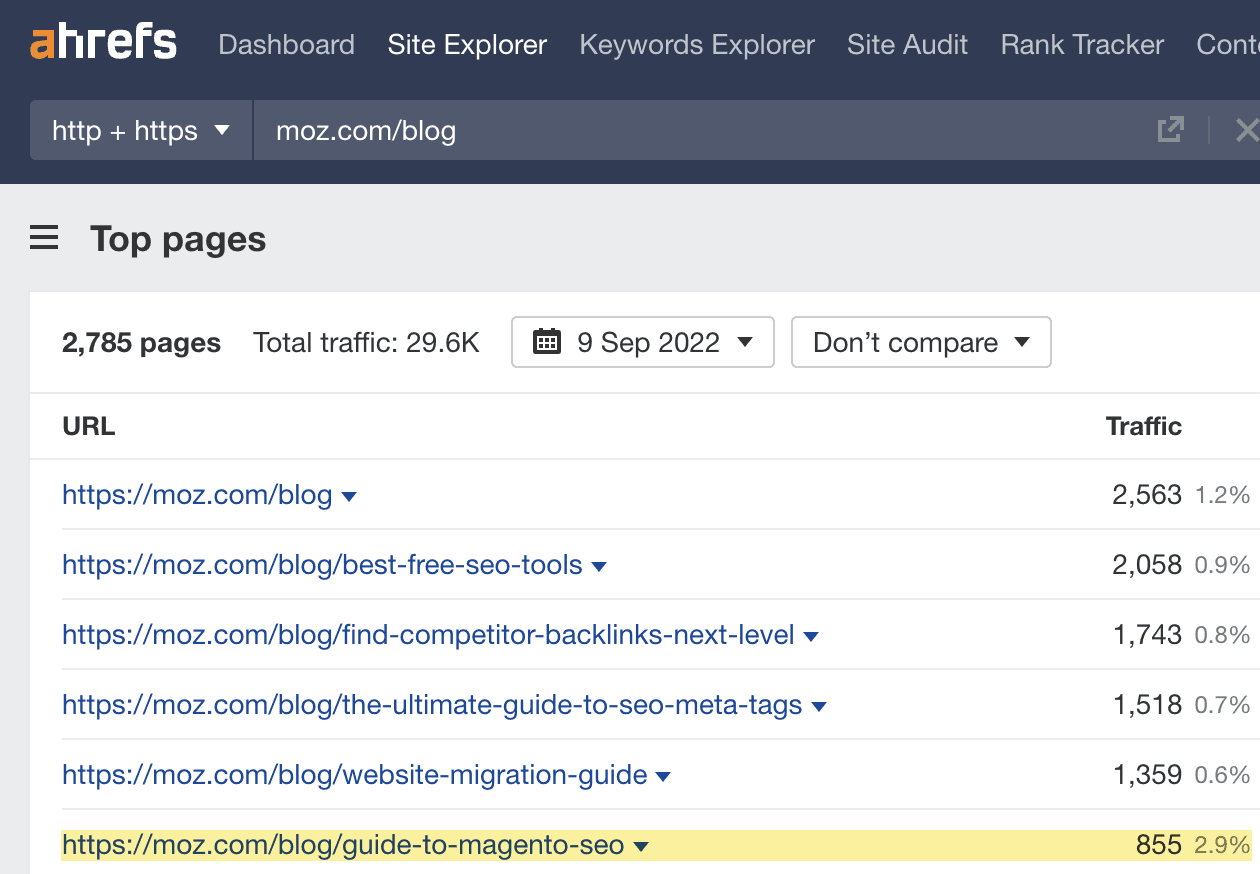Sort by the Traffic column header
This screenshot has height=874, width=1260.
(1143, 426)
